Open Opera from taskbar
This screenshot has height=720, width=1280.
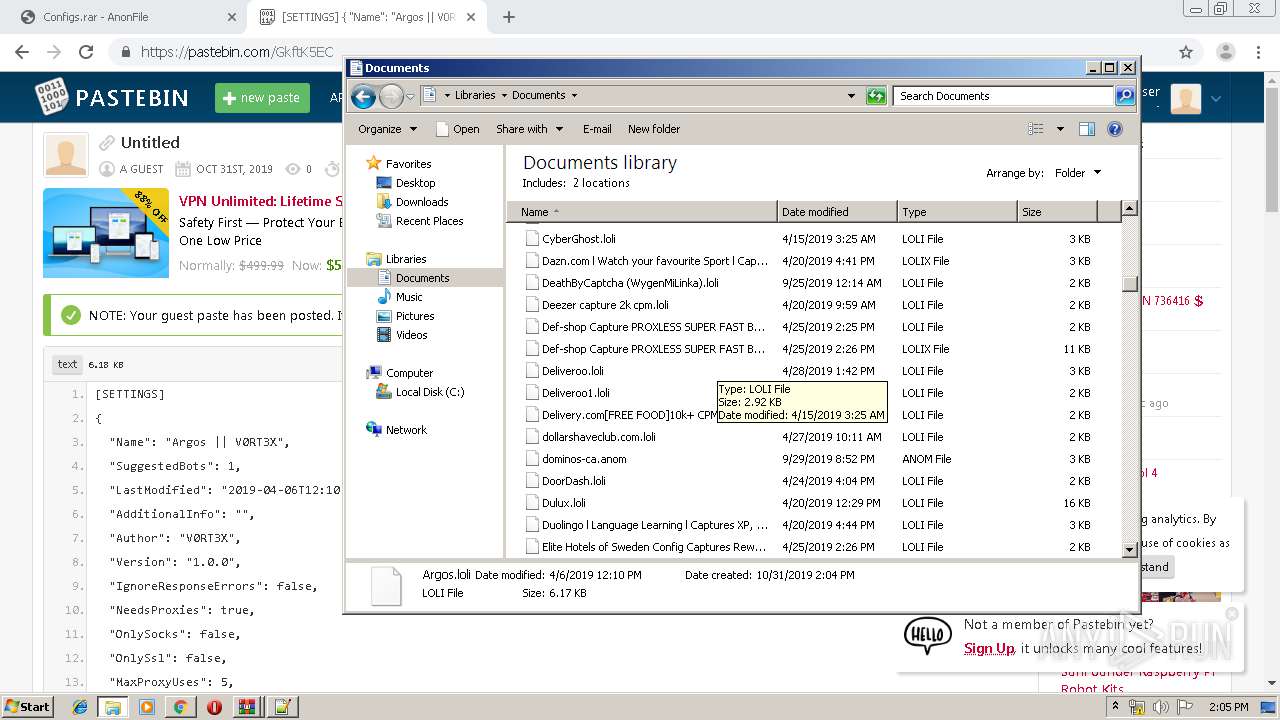(x=214, y=706)
